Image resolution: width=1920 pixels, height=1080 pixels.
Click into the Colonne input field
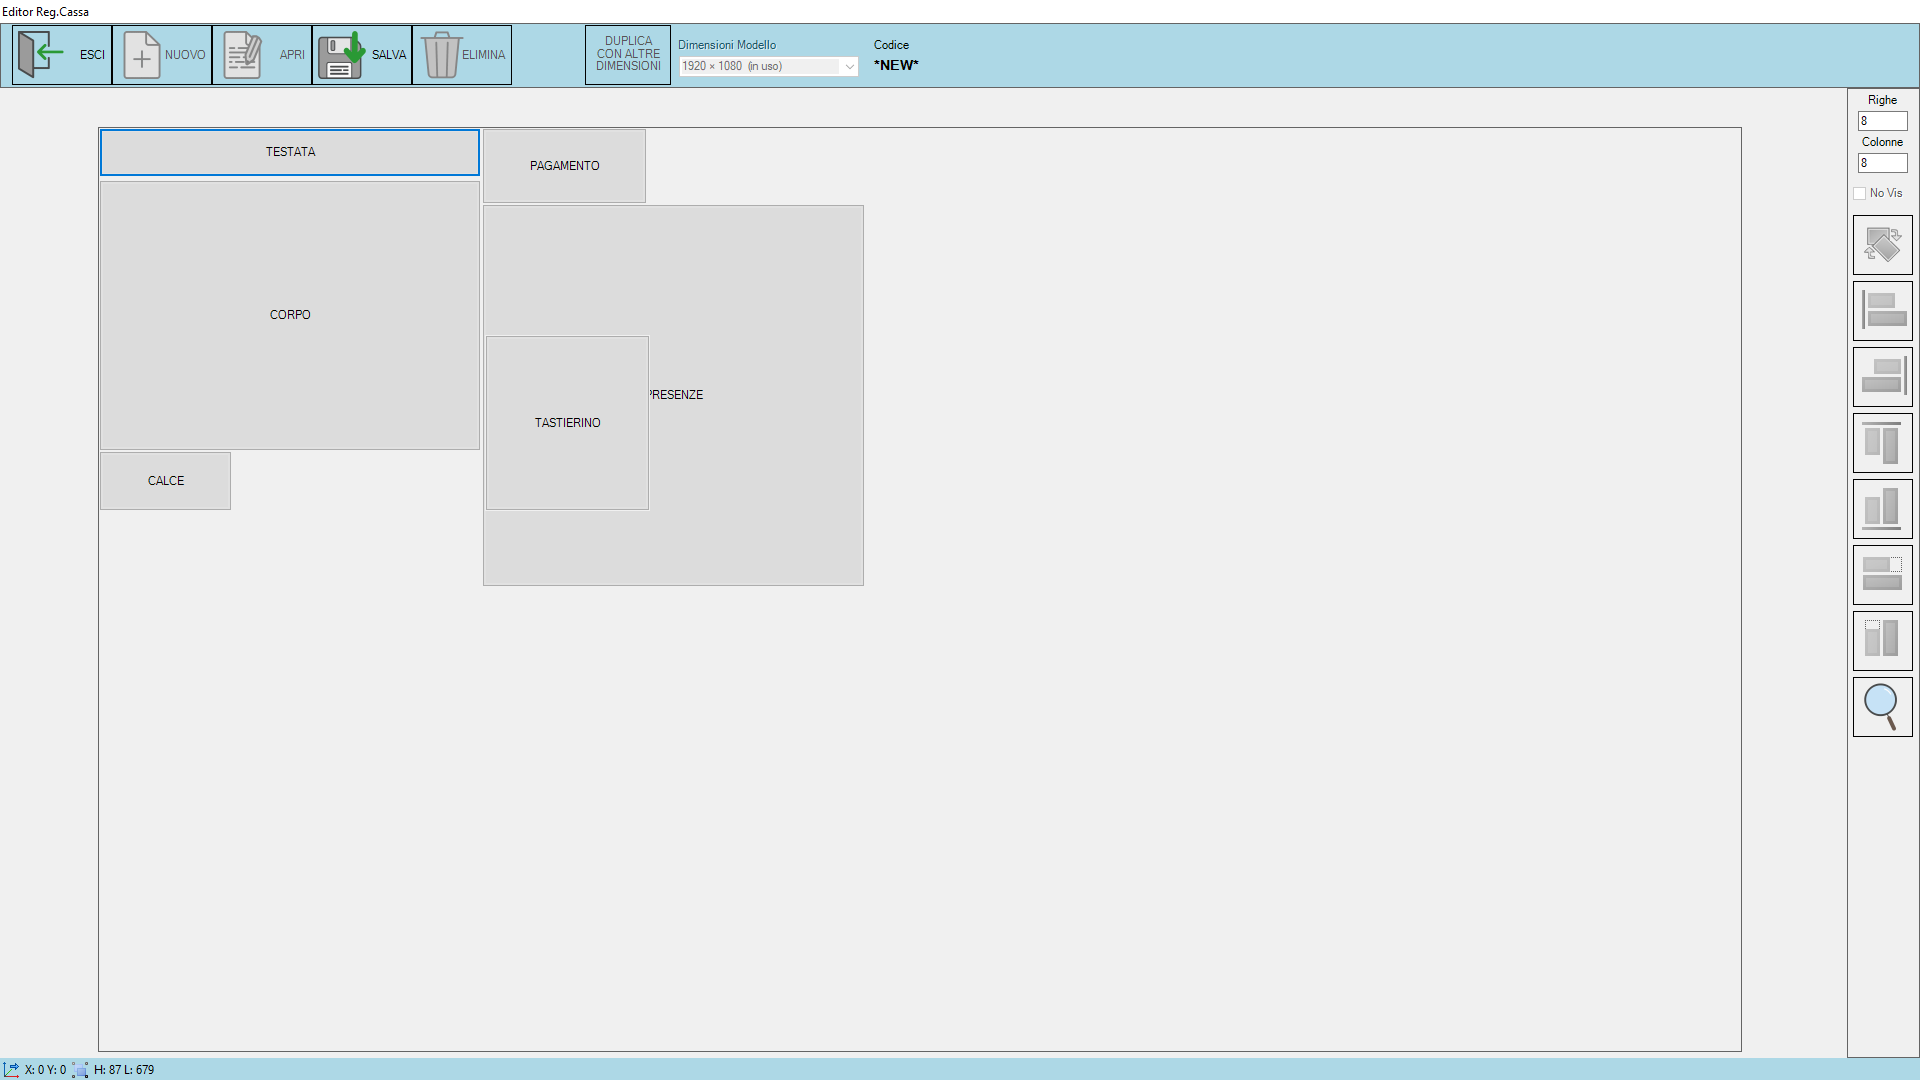pos(1882,163)
